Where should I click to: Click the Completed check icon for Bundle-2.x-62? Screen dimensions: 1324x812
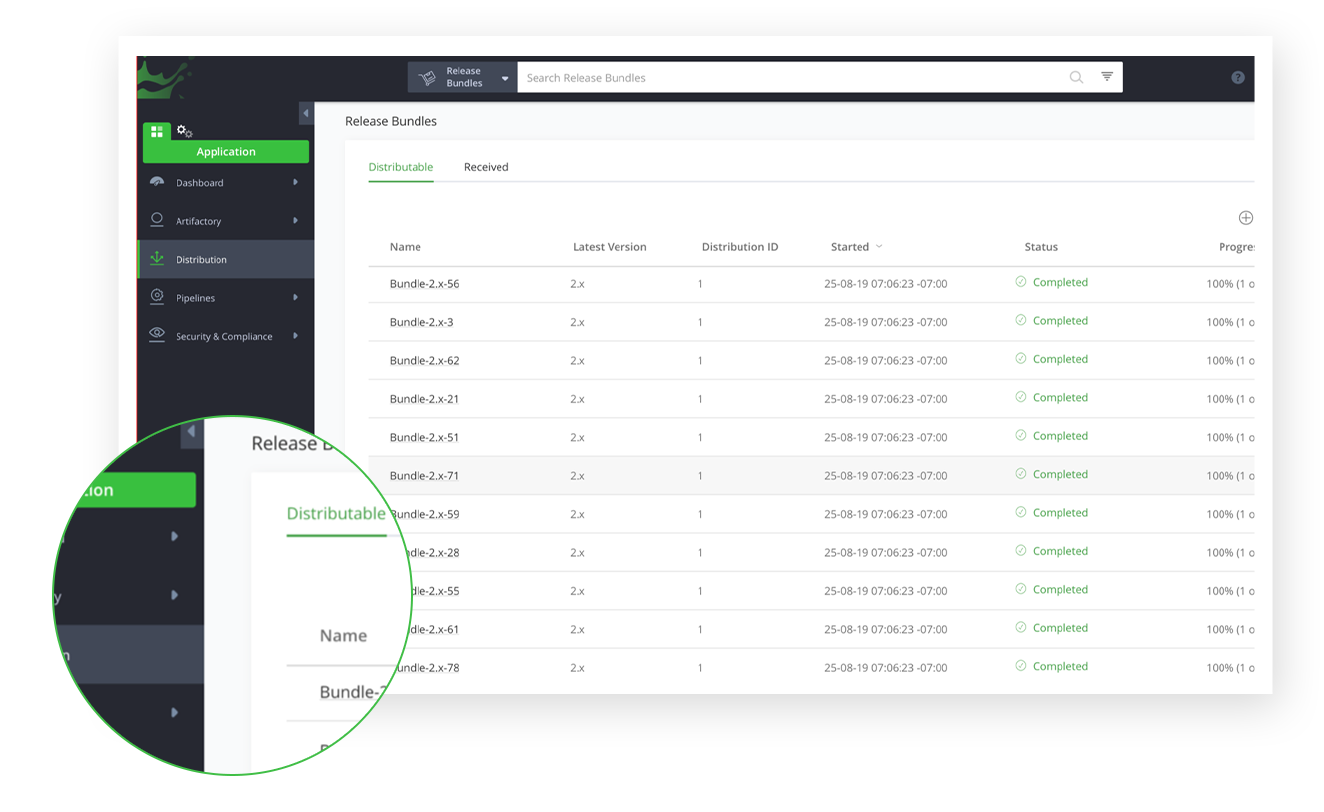1021,358
